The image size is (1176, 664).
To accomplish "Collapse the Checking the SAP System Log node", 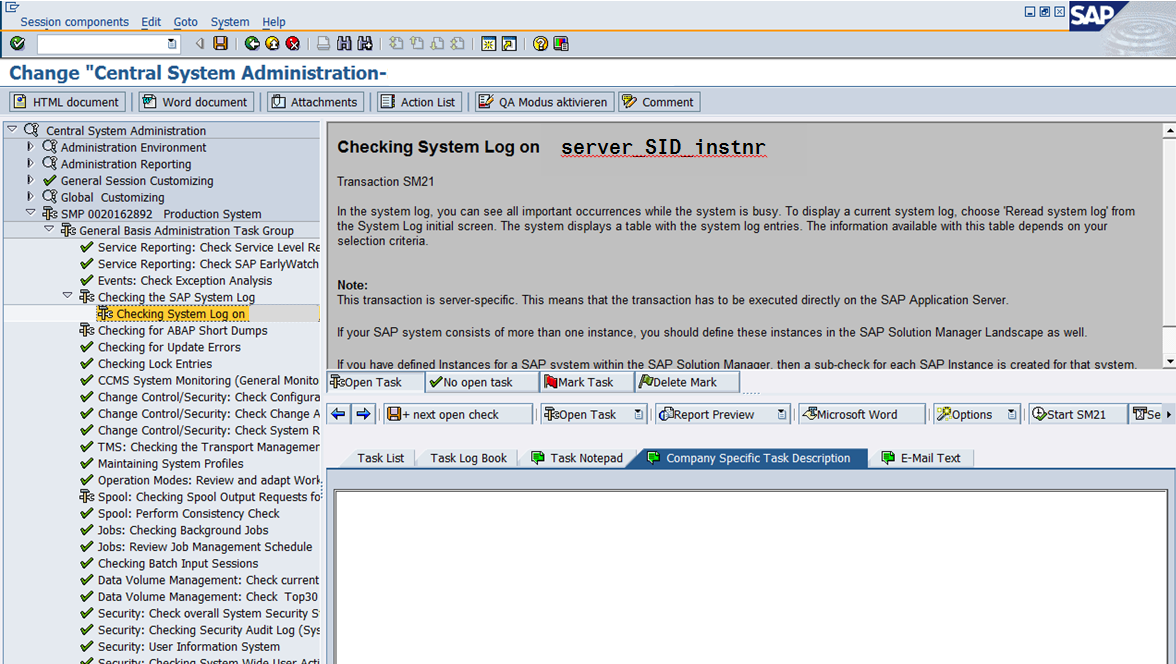I will click(x=68, y=296).
